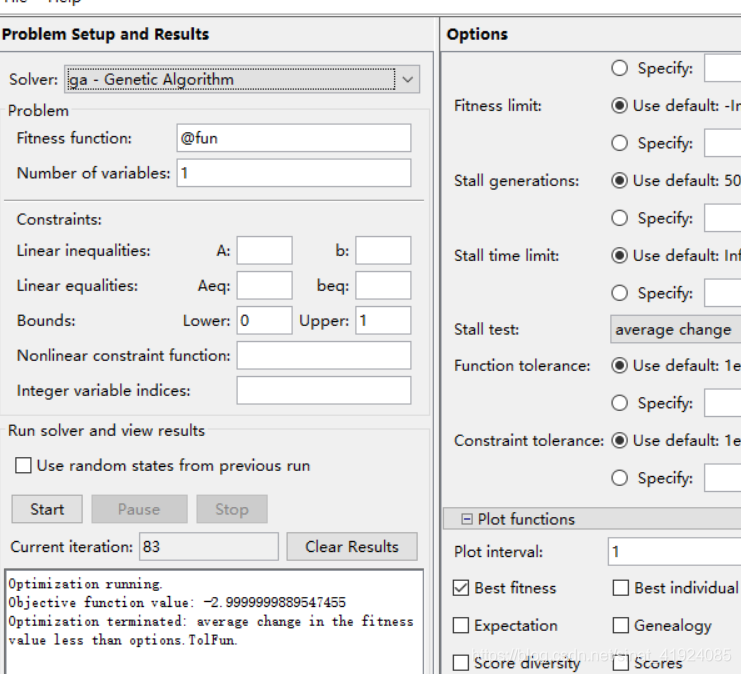Select Use default for Stall generations
This screenshot has width=741, height=674.
[x=620, y=181]
